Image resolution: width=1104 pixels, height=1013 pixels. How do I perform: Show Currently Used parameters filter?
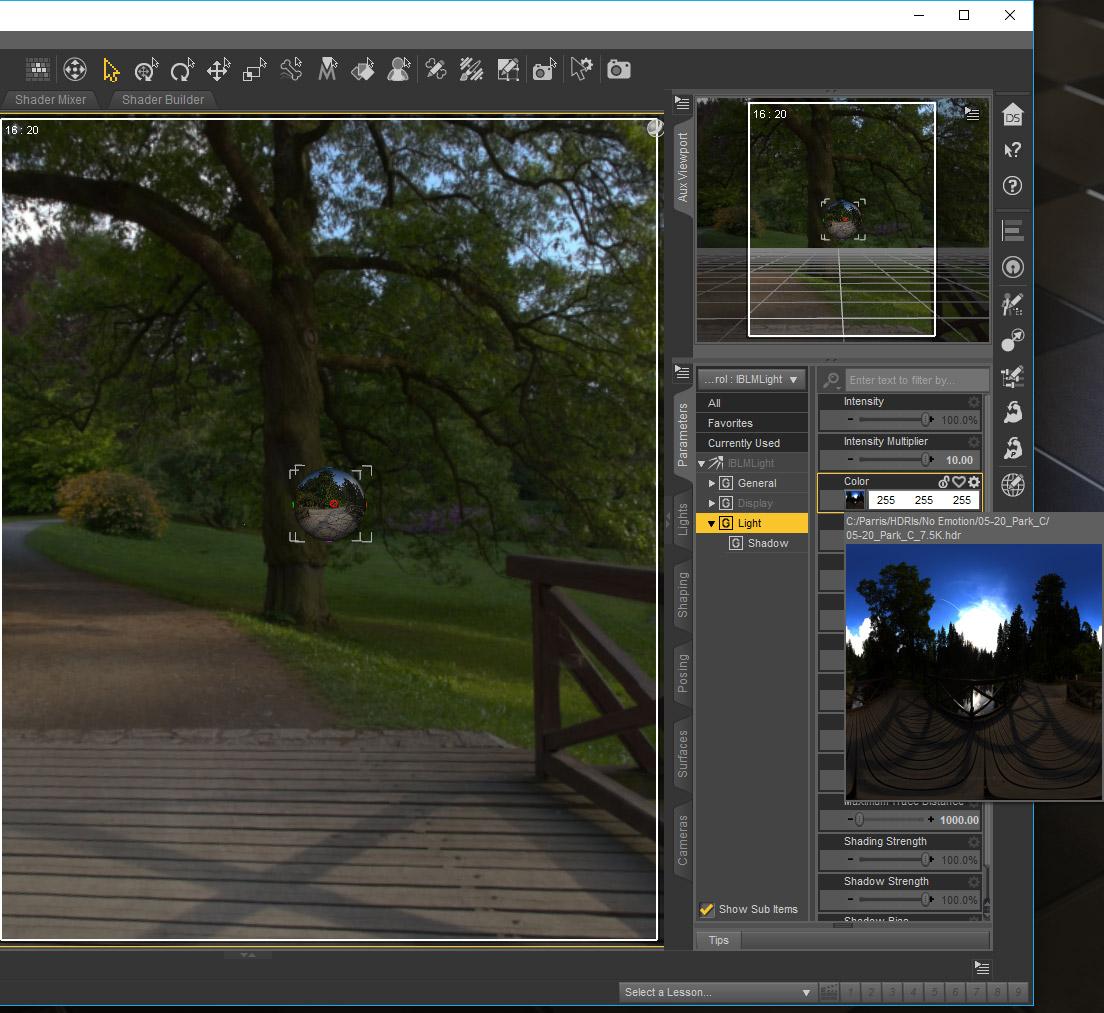coord(752,443)
